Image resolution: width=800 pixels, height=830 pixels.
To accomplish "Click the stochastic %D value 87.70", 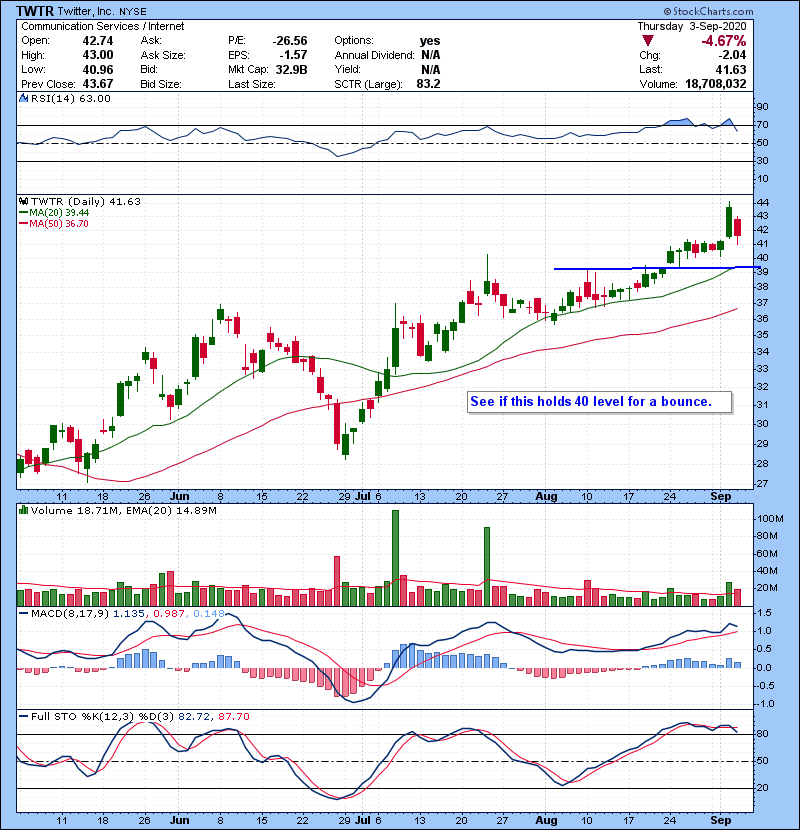I will click(x=233, y=716).
